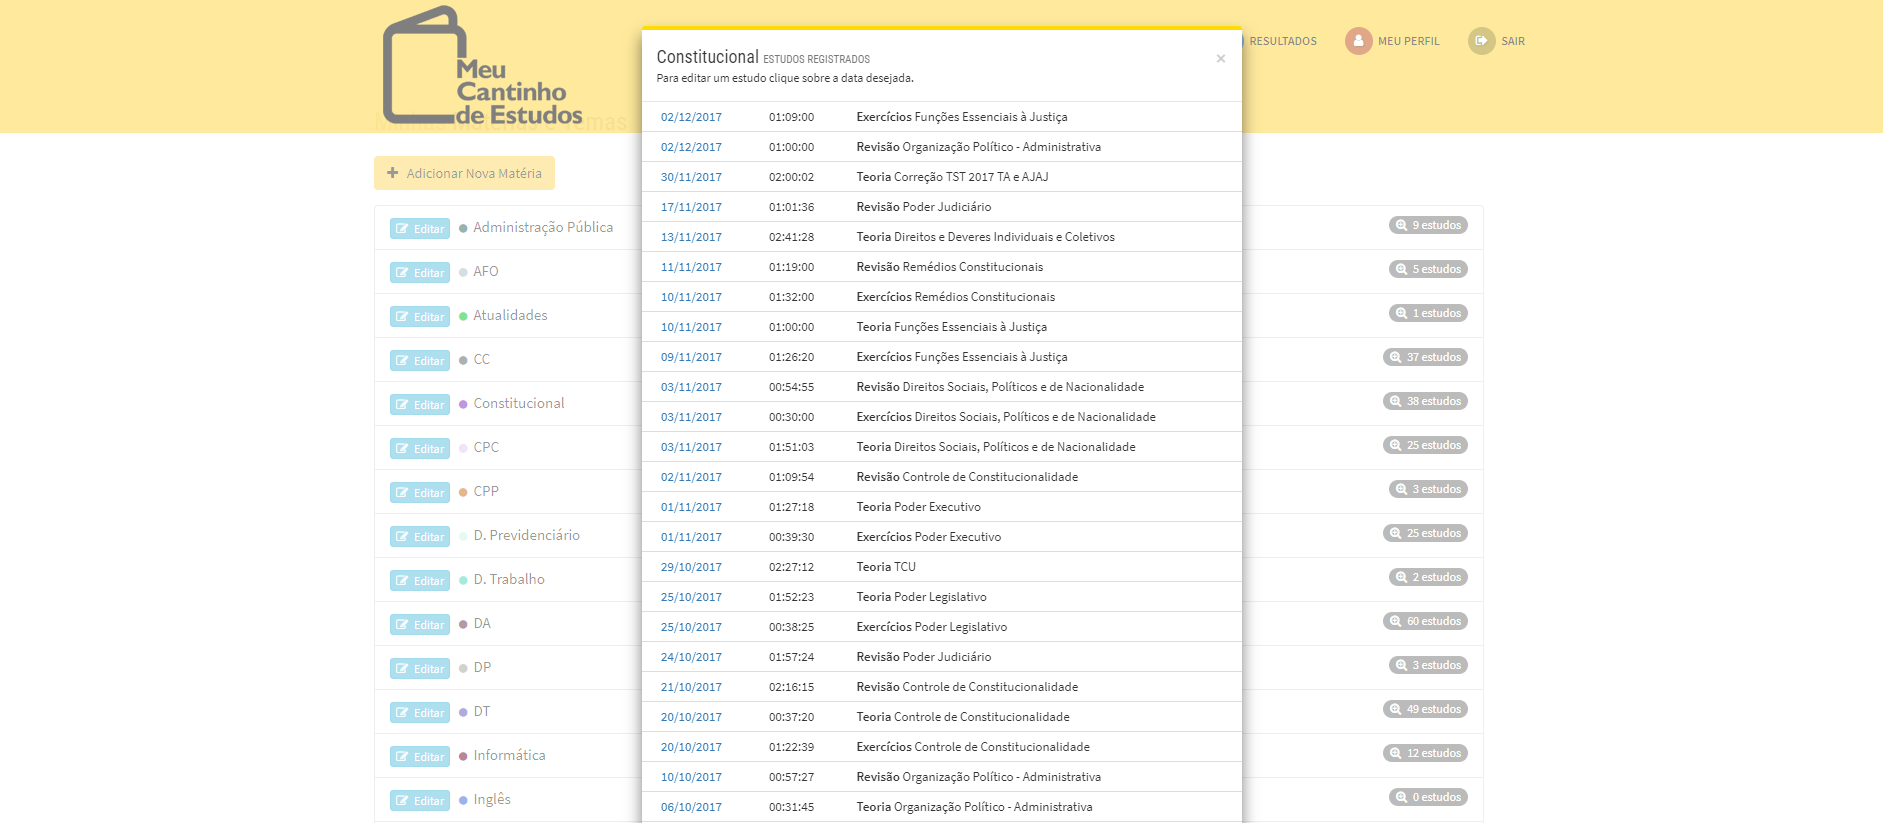Select duration 02:27:12 in study list

pos(791,567)
